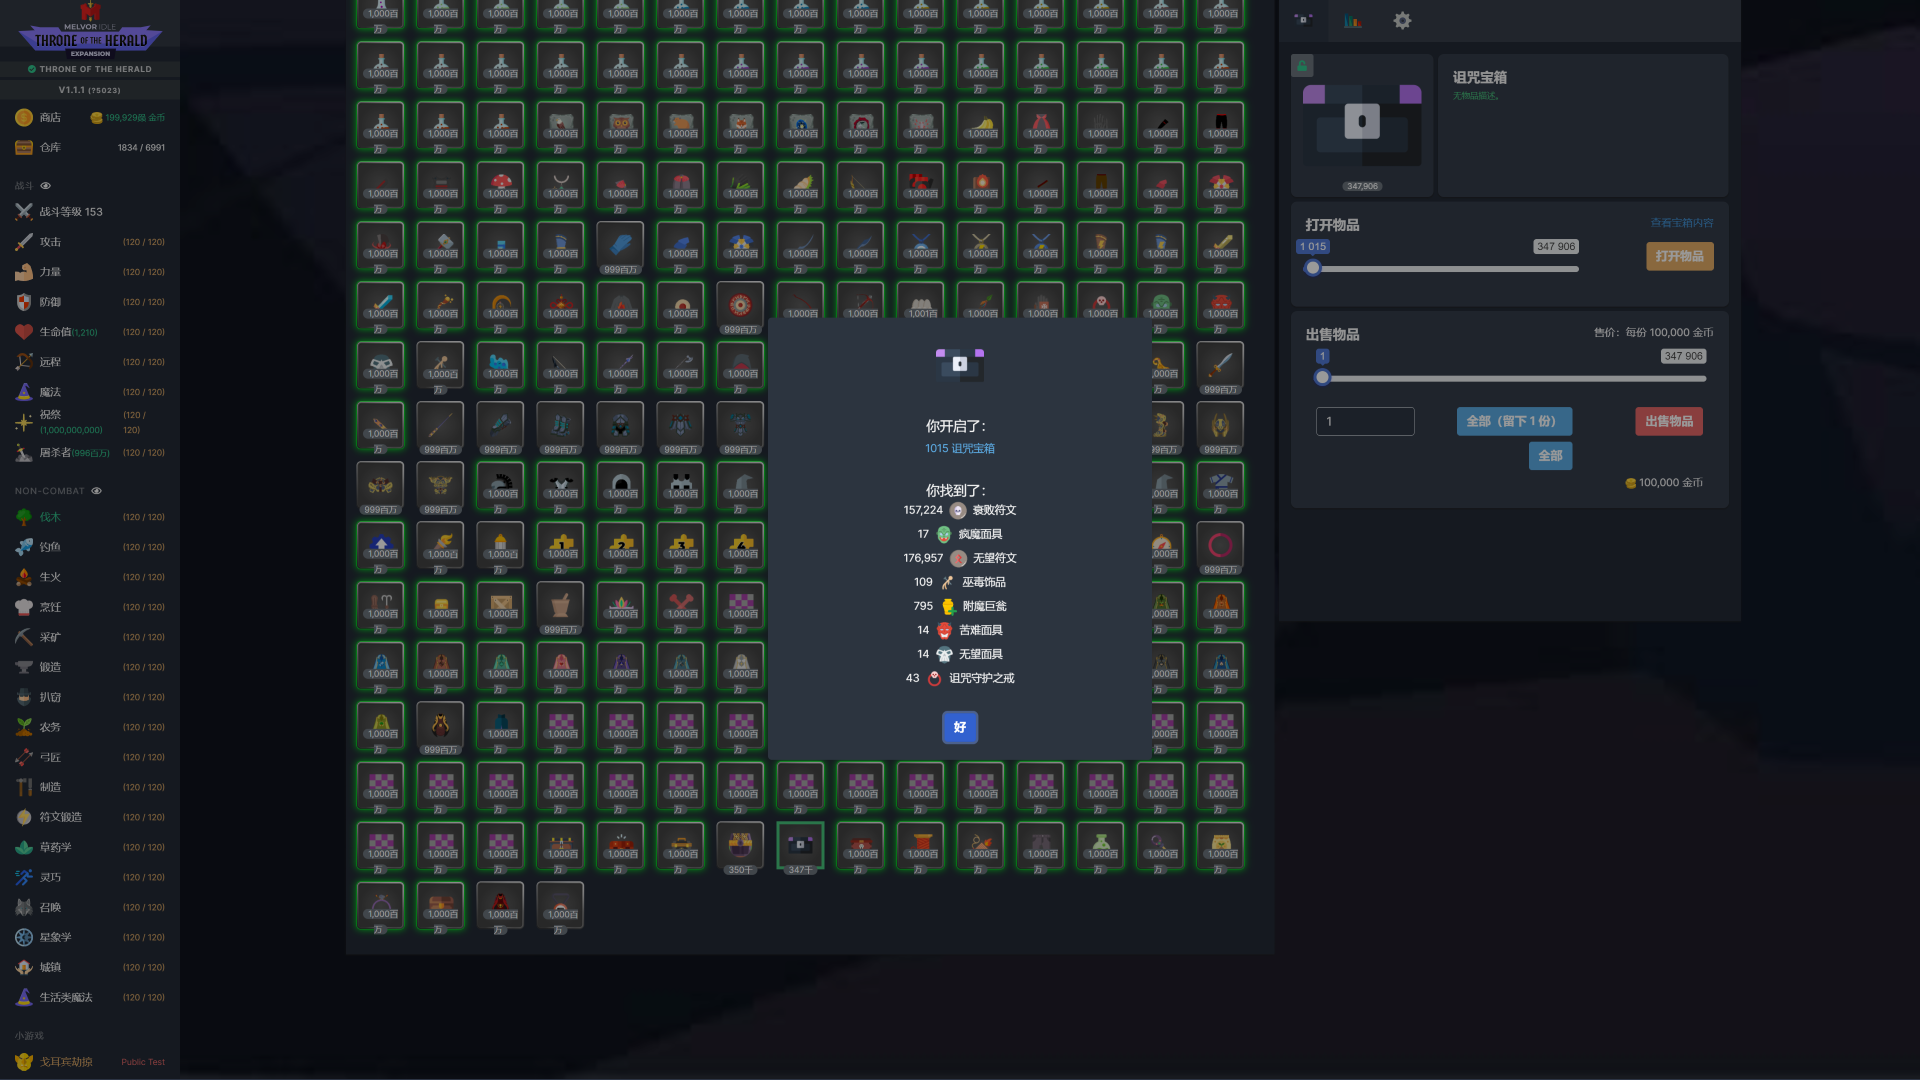This screenshot has width=1920, height=1080.
Task: Open the 制造 crafting skill
Action: click(90, 787)
